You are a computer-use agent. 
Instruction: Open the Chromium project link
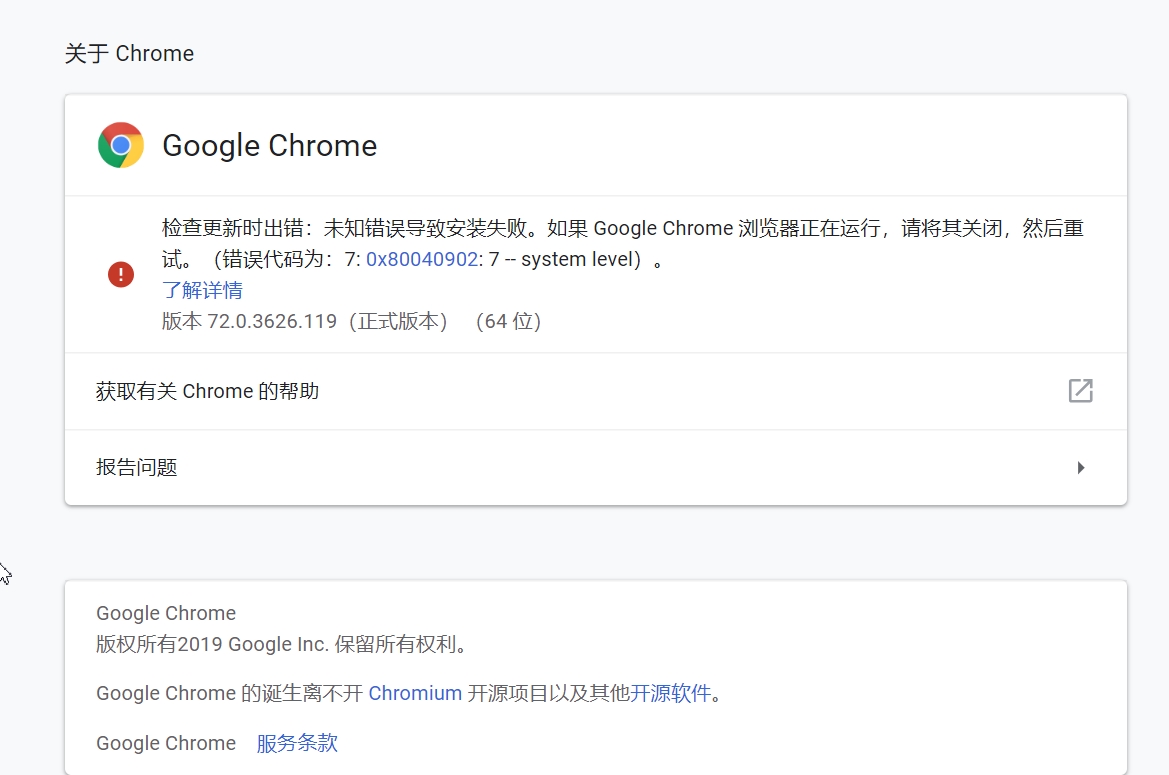[415, 693]
